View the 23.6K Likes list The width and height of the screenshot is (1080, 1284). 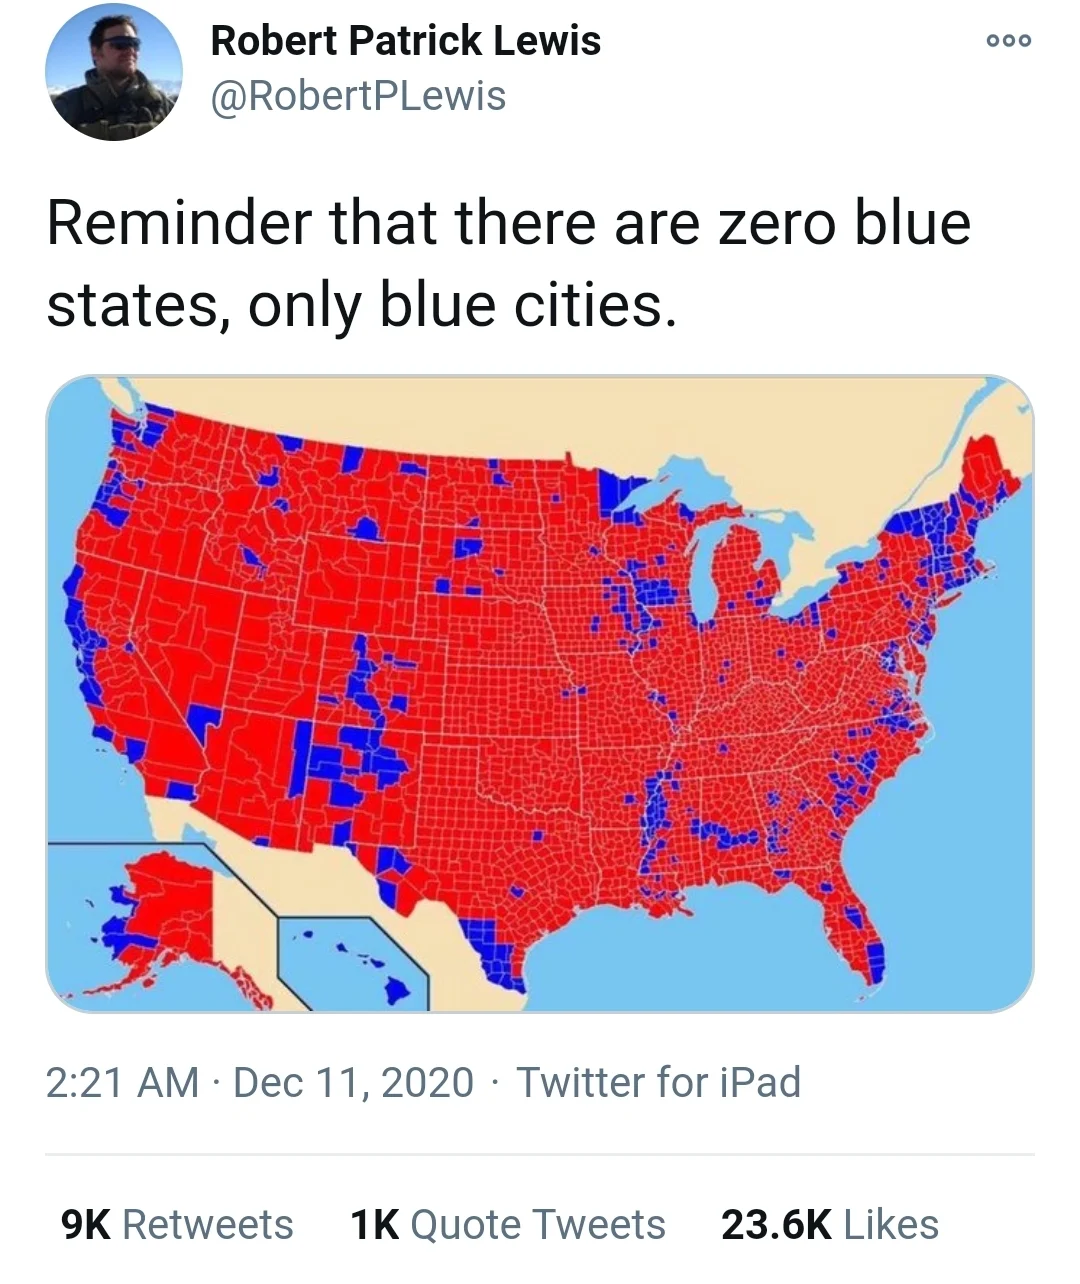click(x=830, y=1224)
